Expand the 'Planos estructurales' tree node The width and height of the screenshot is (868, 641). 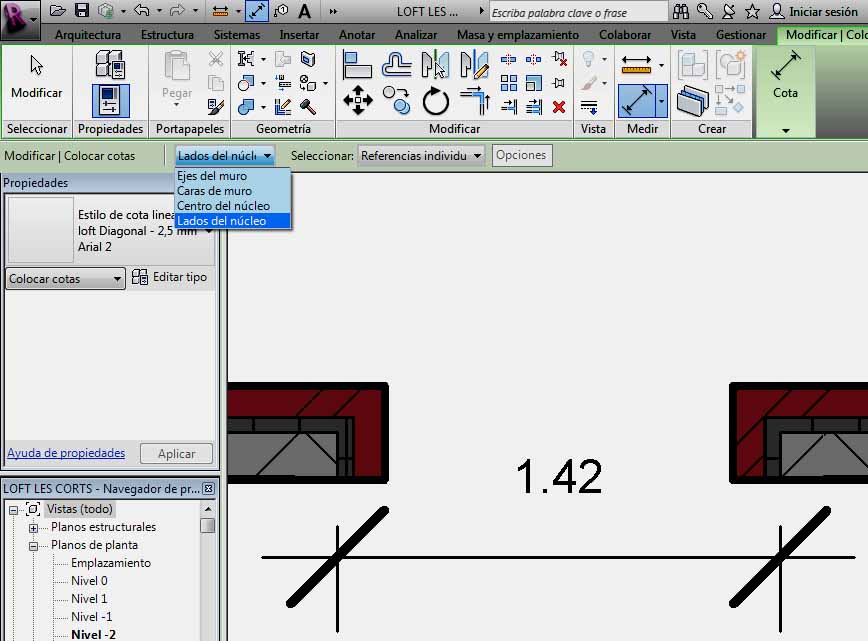[x=32, y=527]
